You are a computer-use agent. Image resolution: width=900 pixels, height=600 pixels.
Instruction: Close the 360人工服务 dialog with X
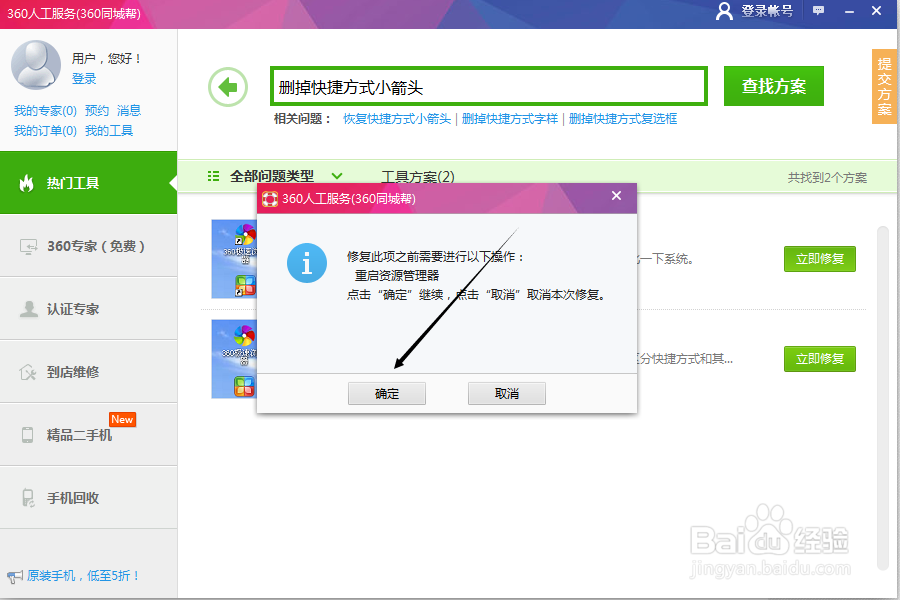coord(616,196)
